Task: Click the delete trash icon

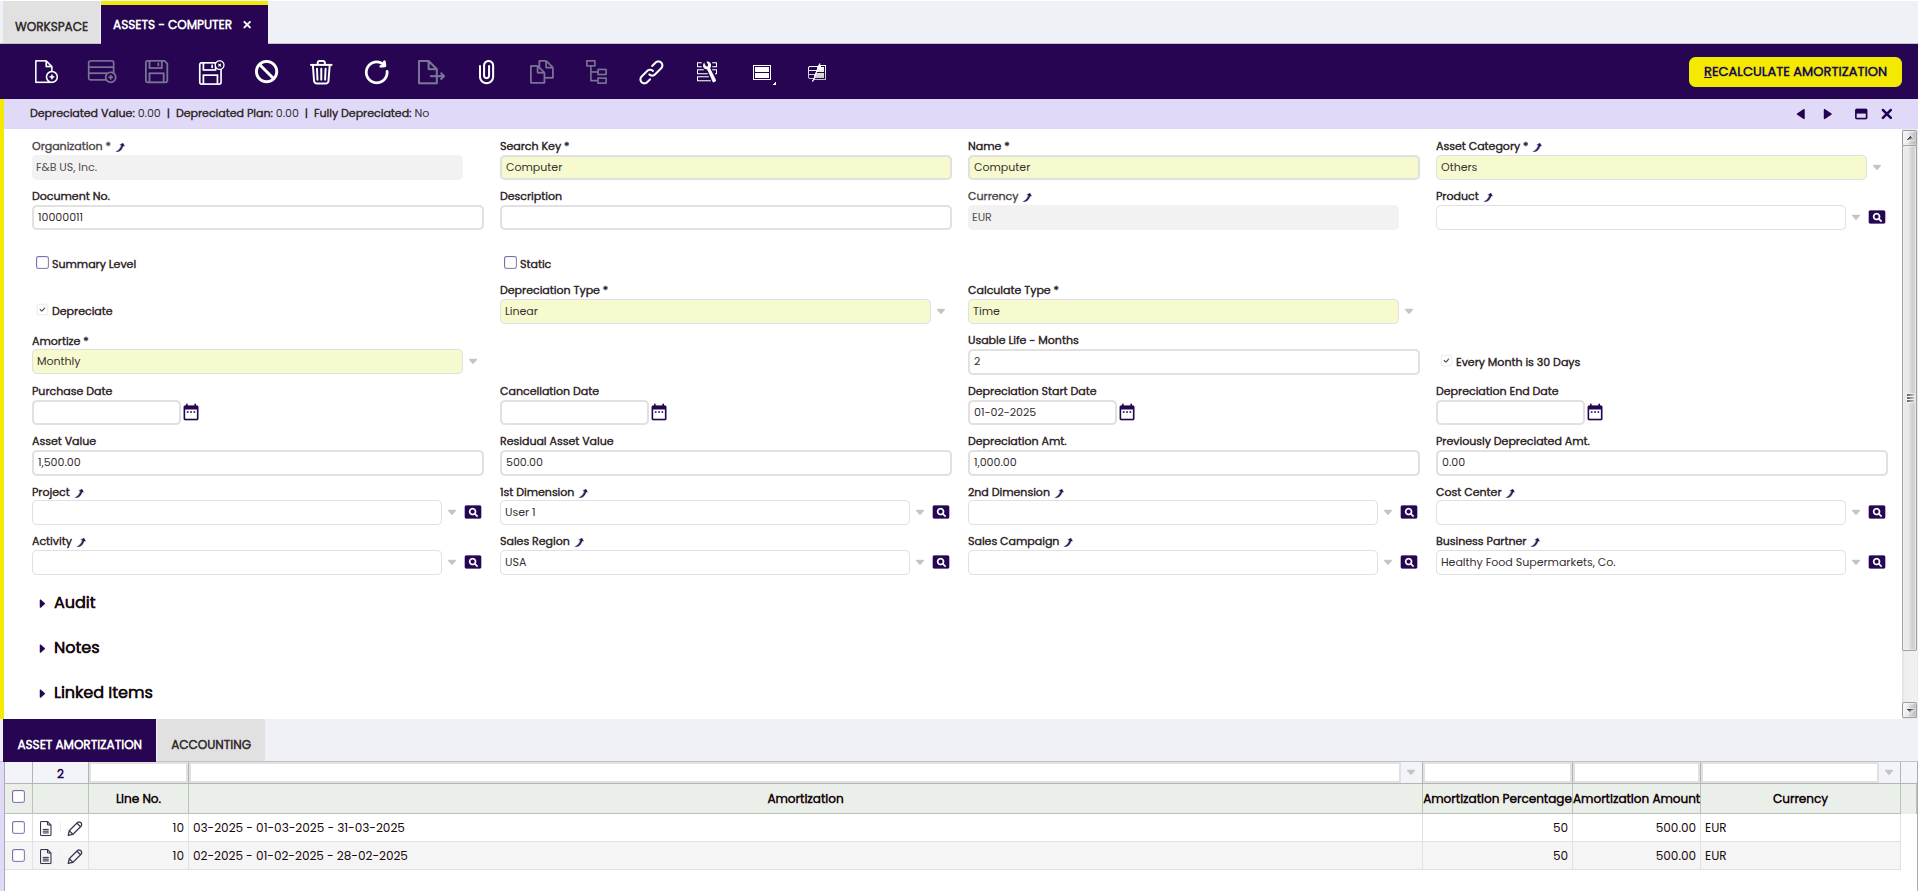Action: (x=321, y=72)
